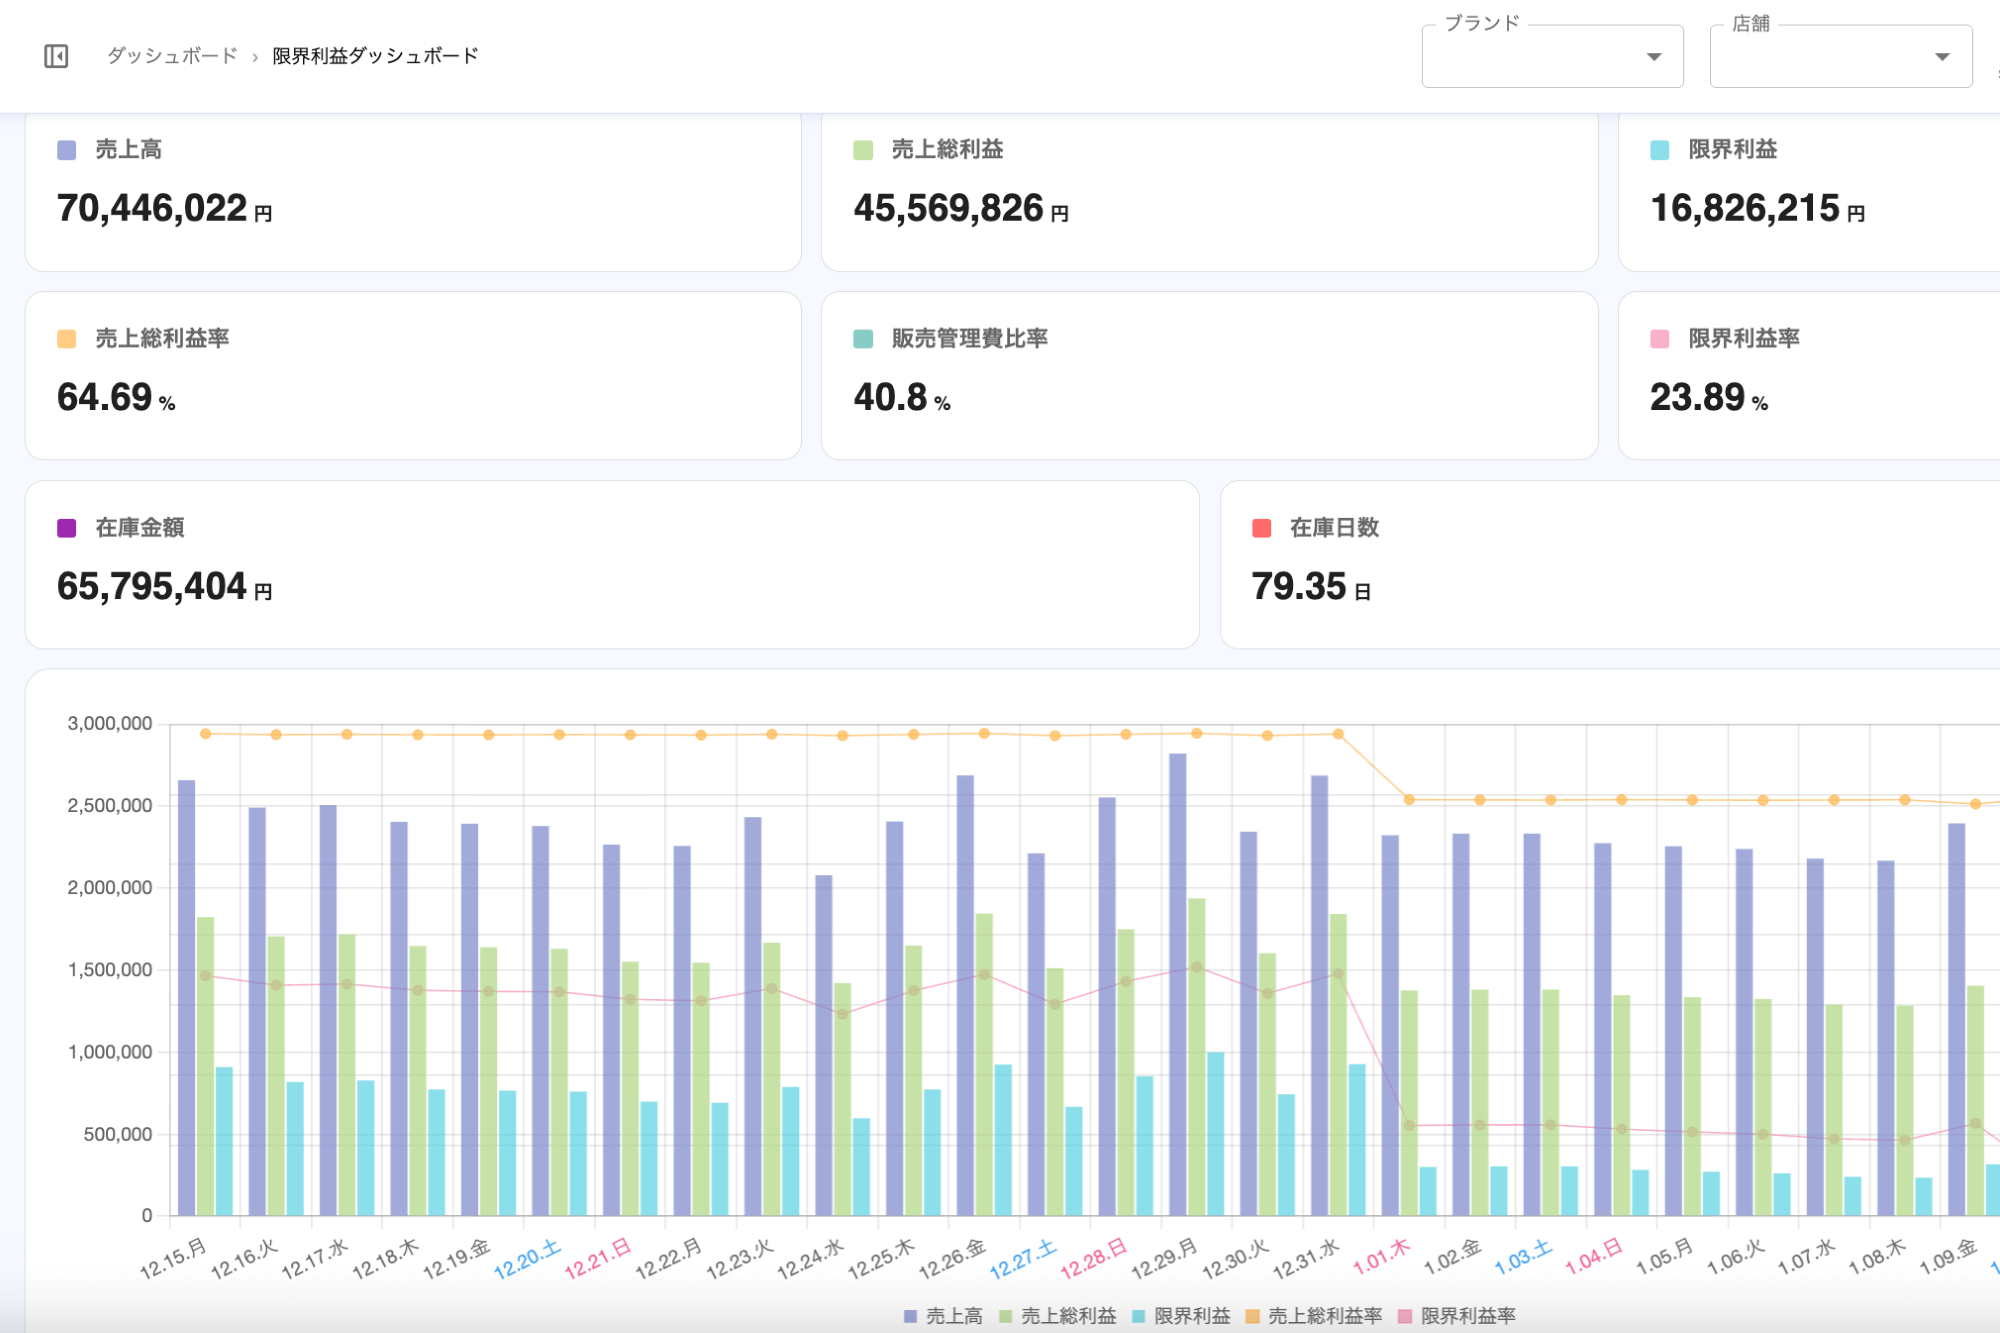
Task: Click the orange square on 売上総利益率 card
Action: click(x=67, y=339)
